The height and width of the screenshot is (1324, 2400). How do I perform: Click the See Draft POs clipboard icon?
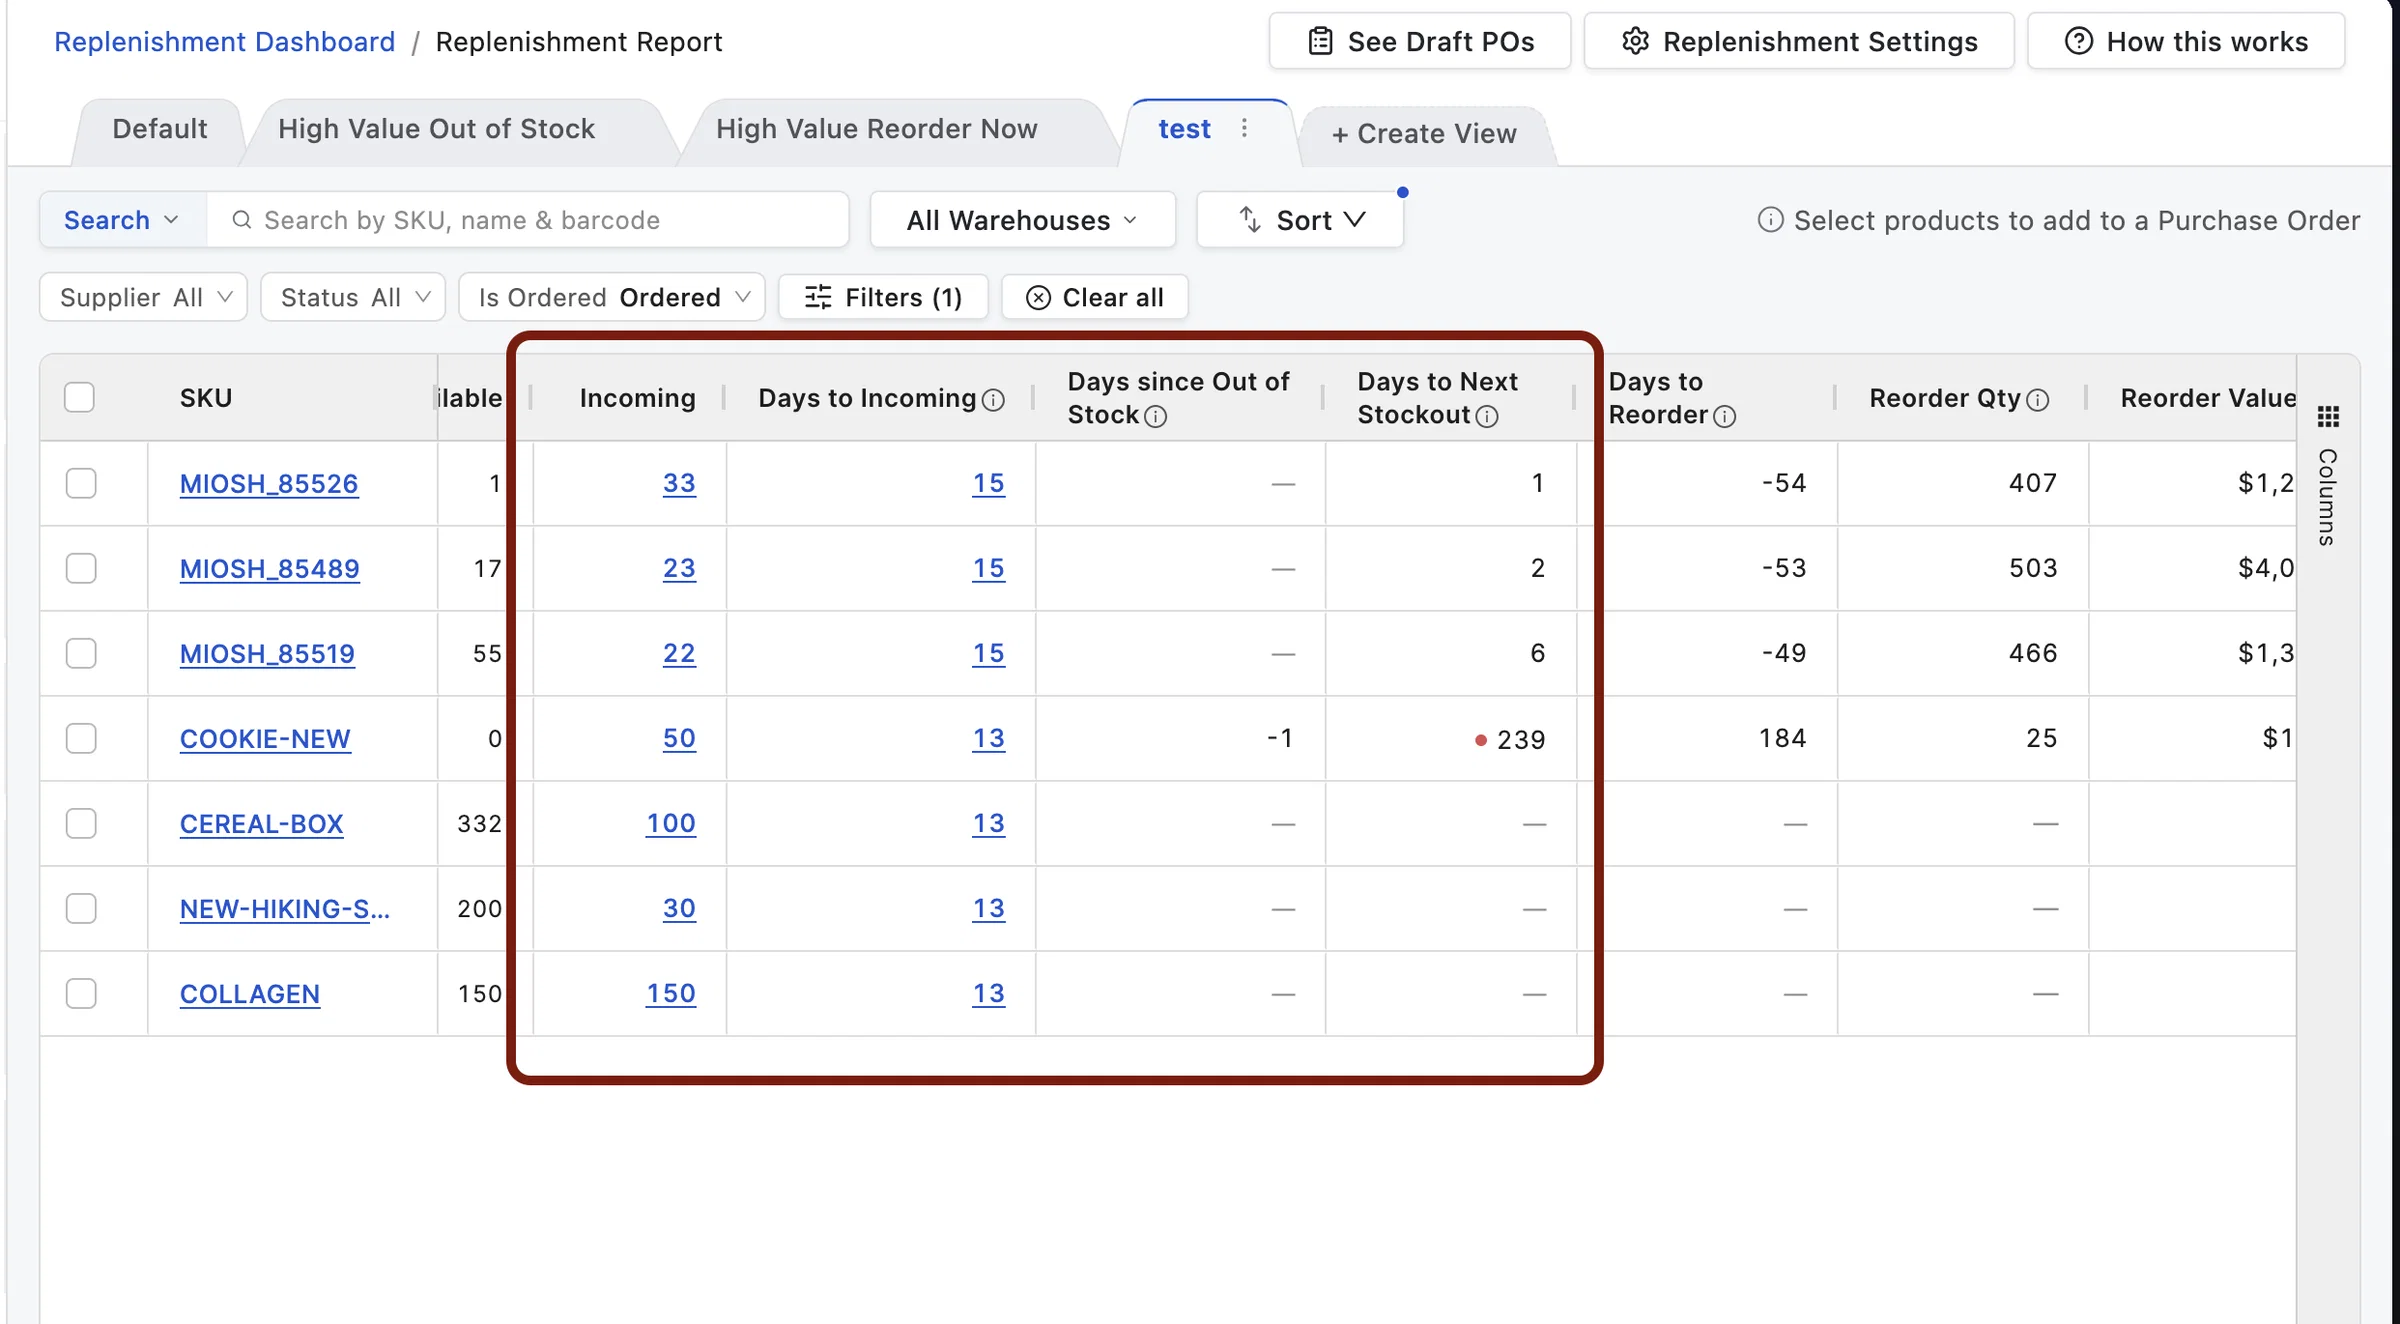point(1320,41)
